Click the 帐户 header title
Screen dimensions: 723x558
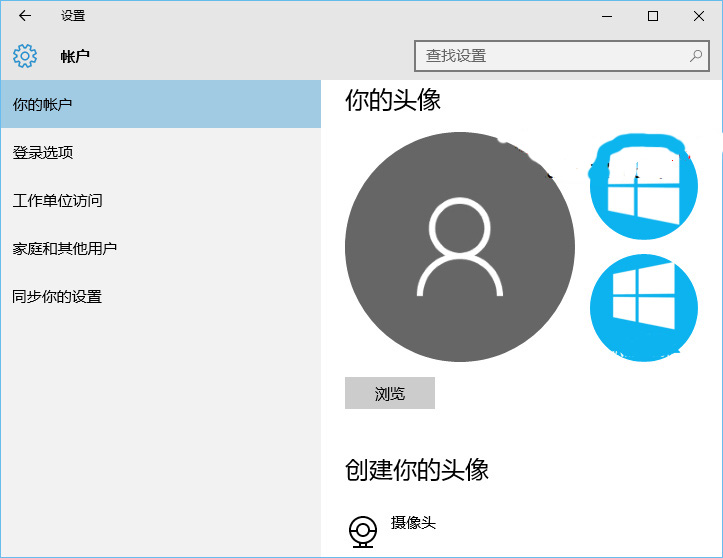coord(75,56)
